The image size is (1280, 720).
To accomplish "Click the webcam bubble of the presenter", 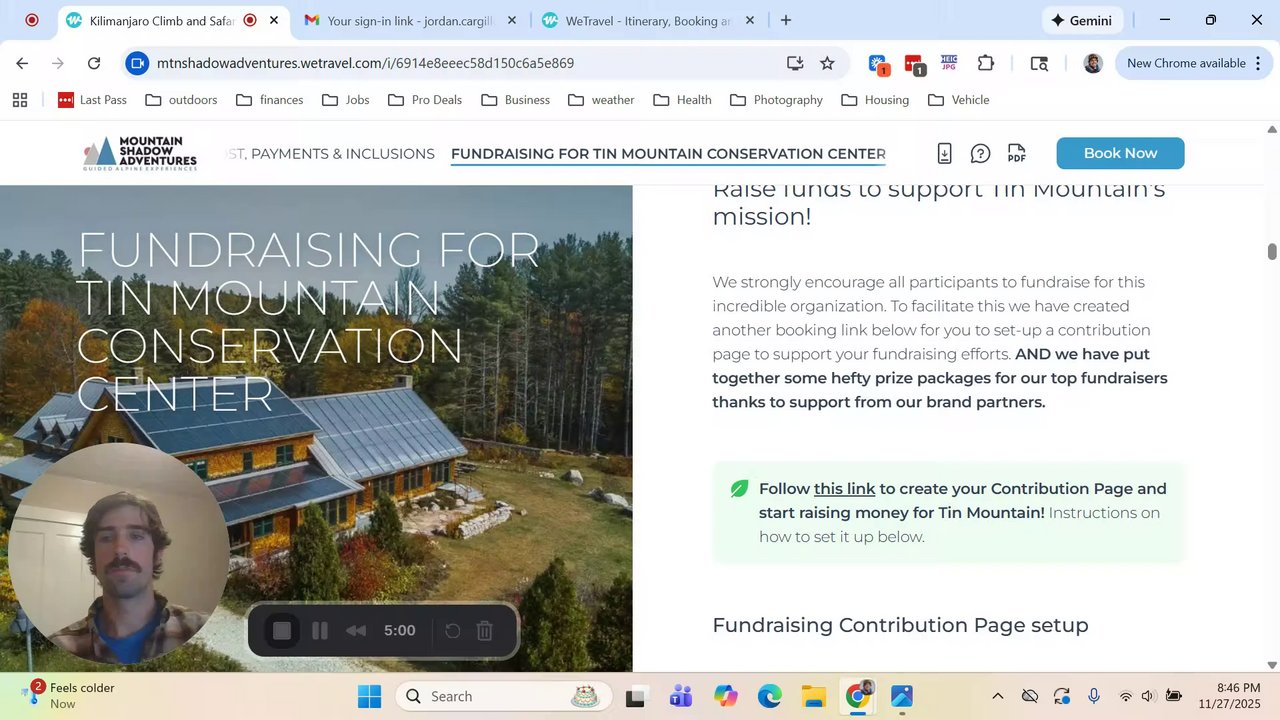I will 118,553.
